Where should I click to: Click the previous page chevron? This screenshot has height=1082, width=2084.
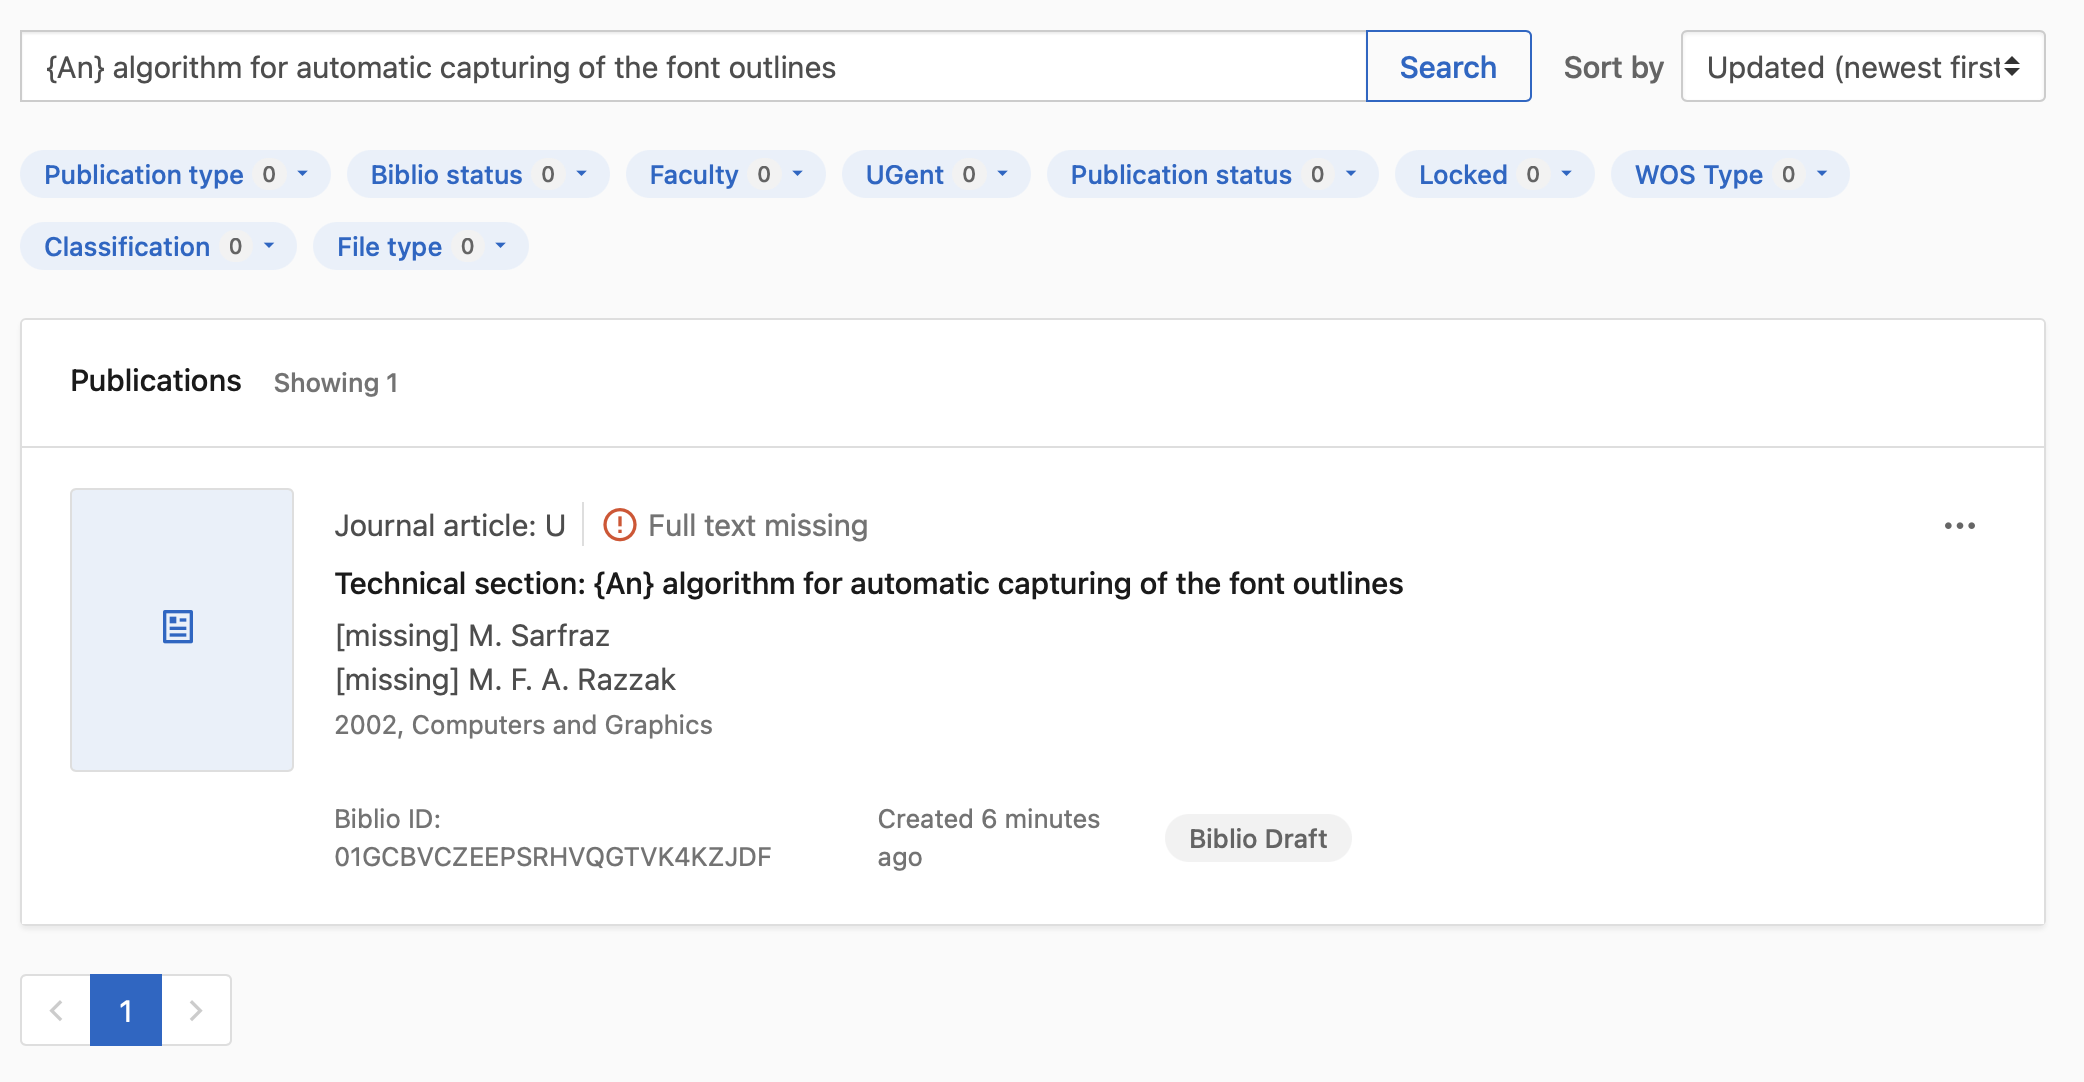pyautogui.click(x=57, y=1010)
